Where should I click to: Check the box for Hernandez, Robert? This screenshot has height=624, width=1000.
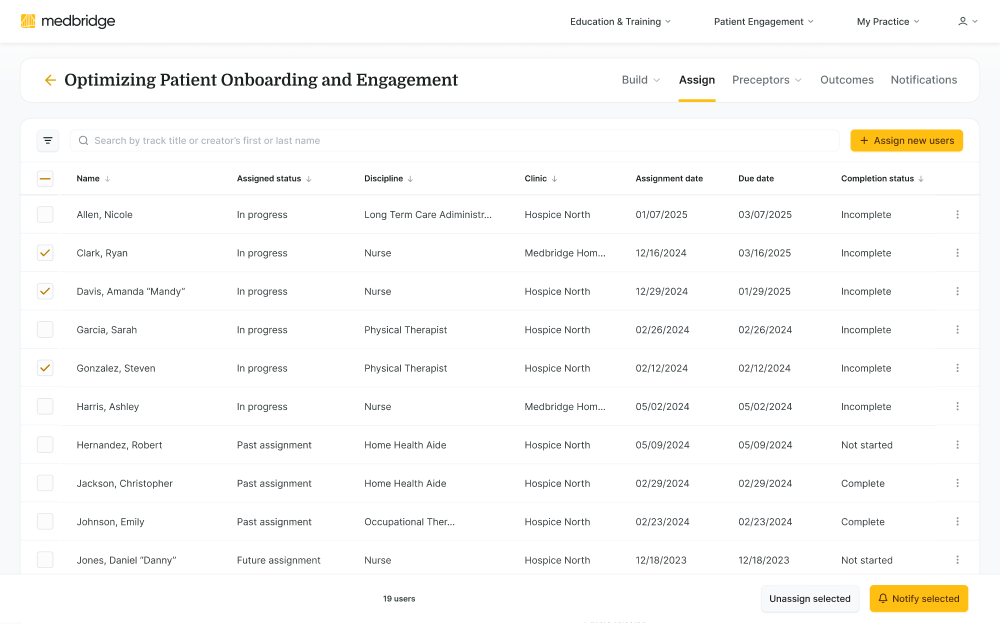(x=45, y=444)
